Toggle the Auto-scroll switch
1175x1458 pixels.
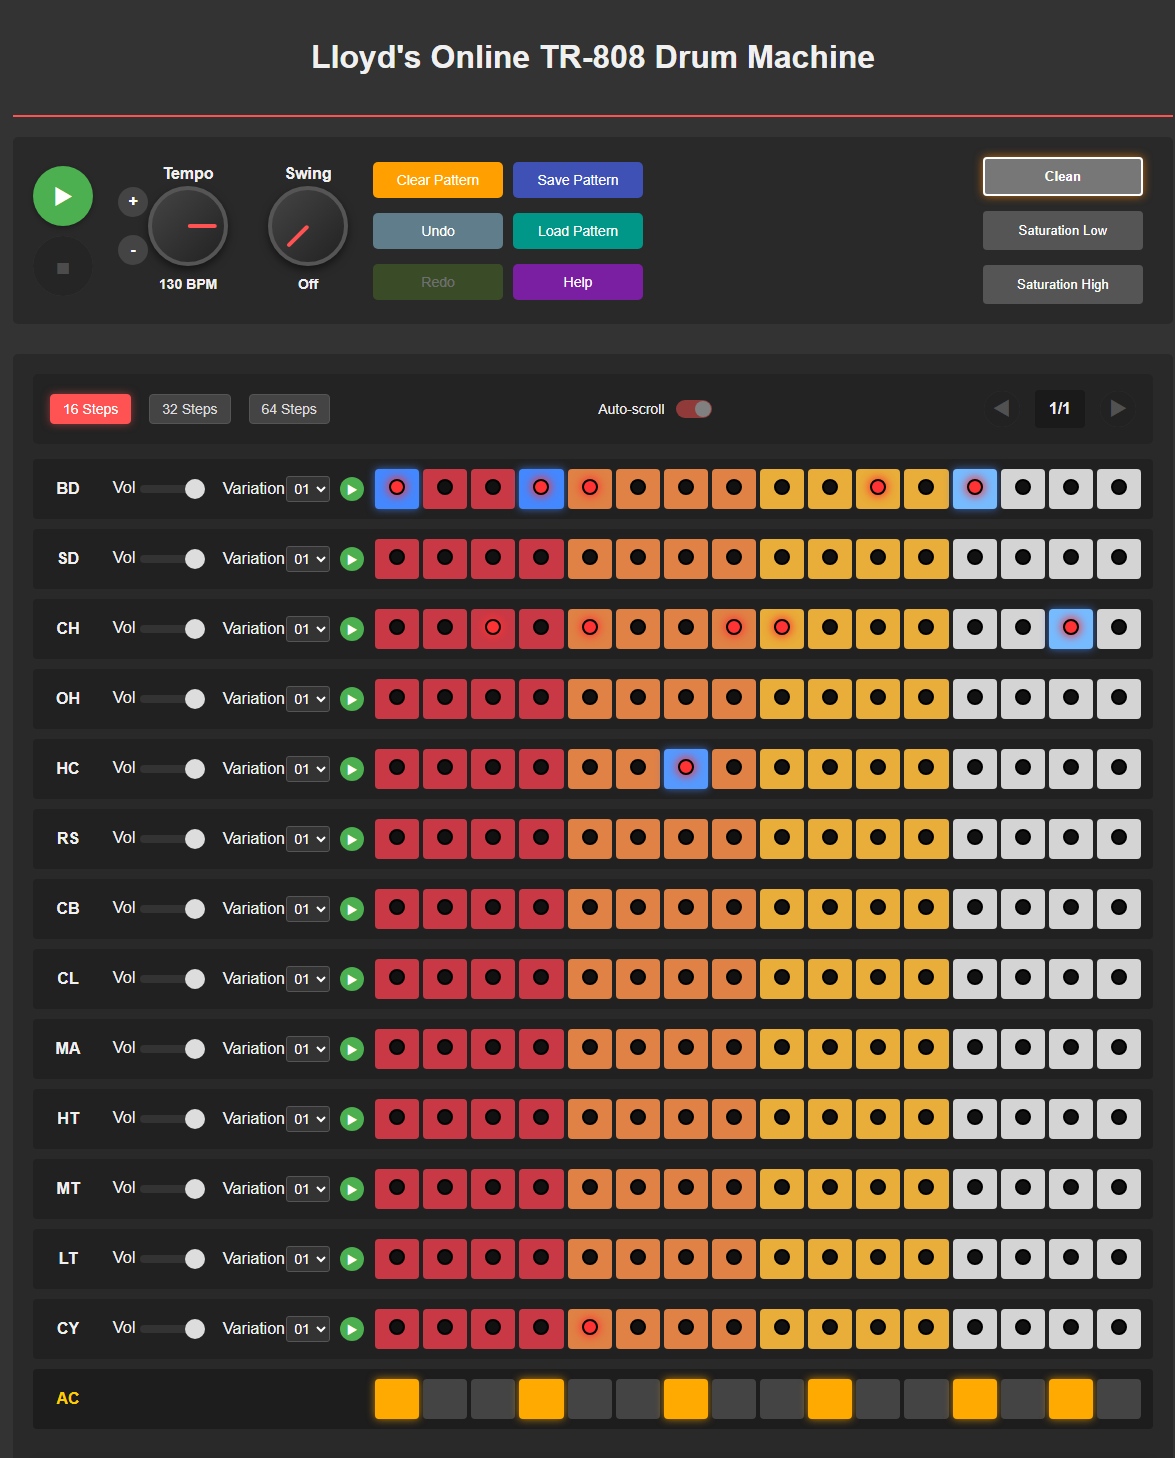tap(694, 409)
